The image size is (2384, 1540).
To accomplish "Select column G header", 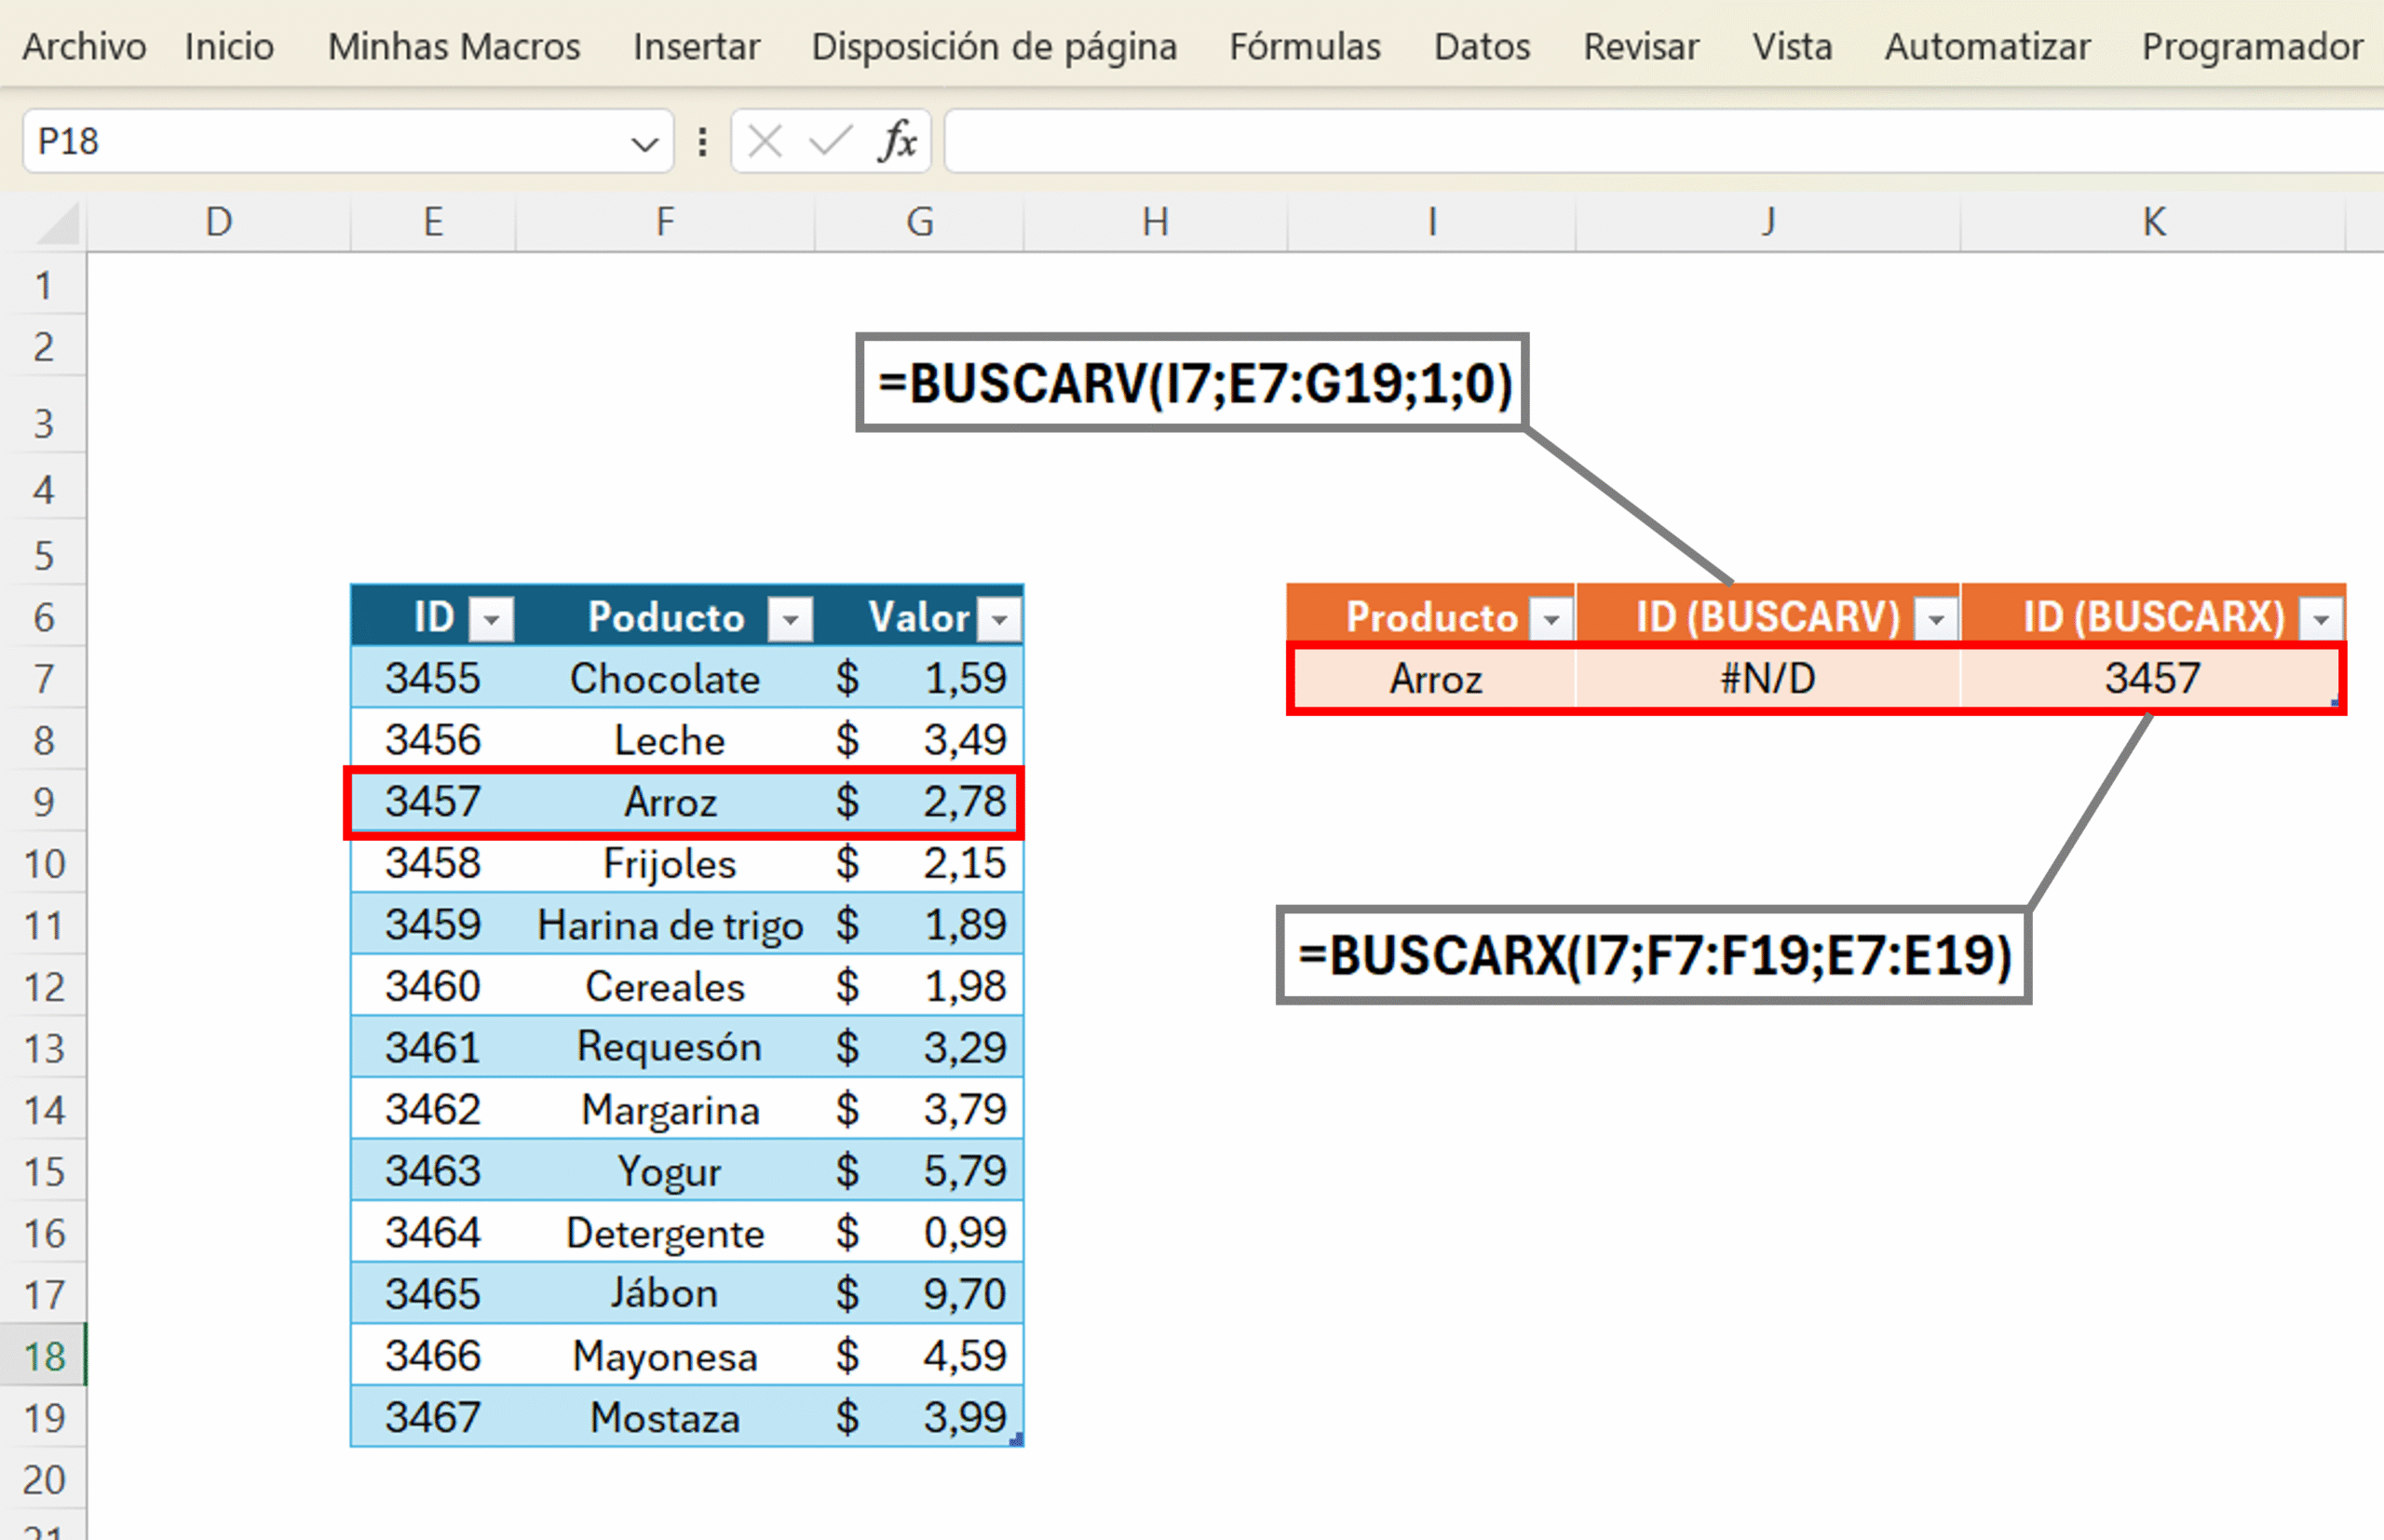I will pos(920,222).
